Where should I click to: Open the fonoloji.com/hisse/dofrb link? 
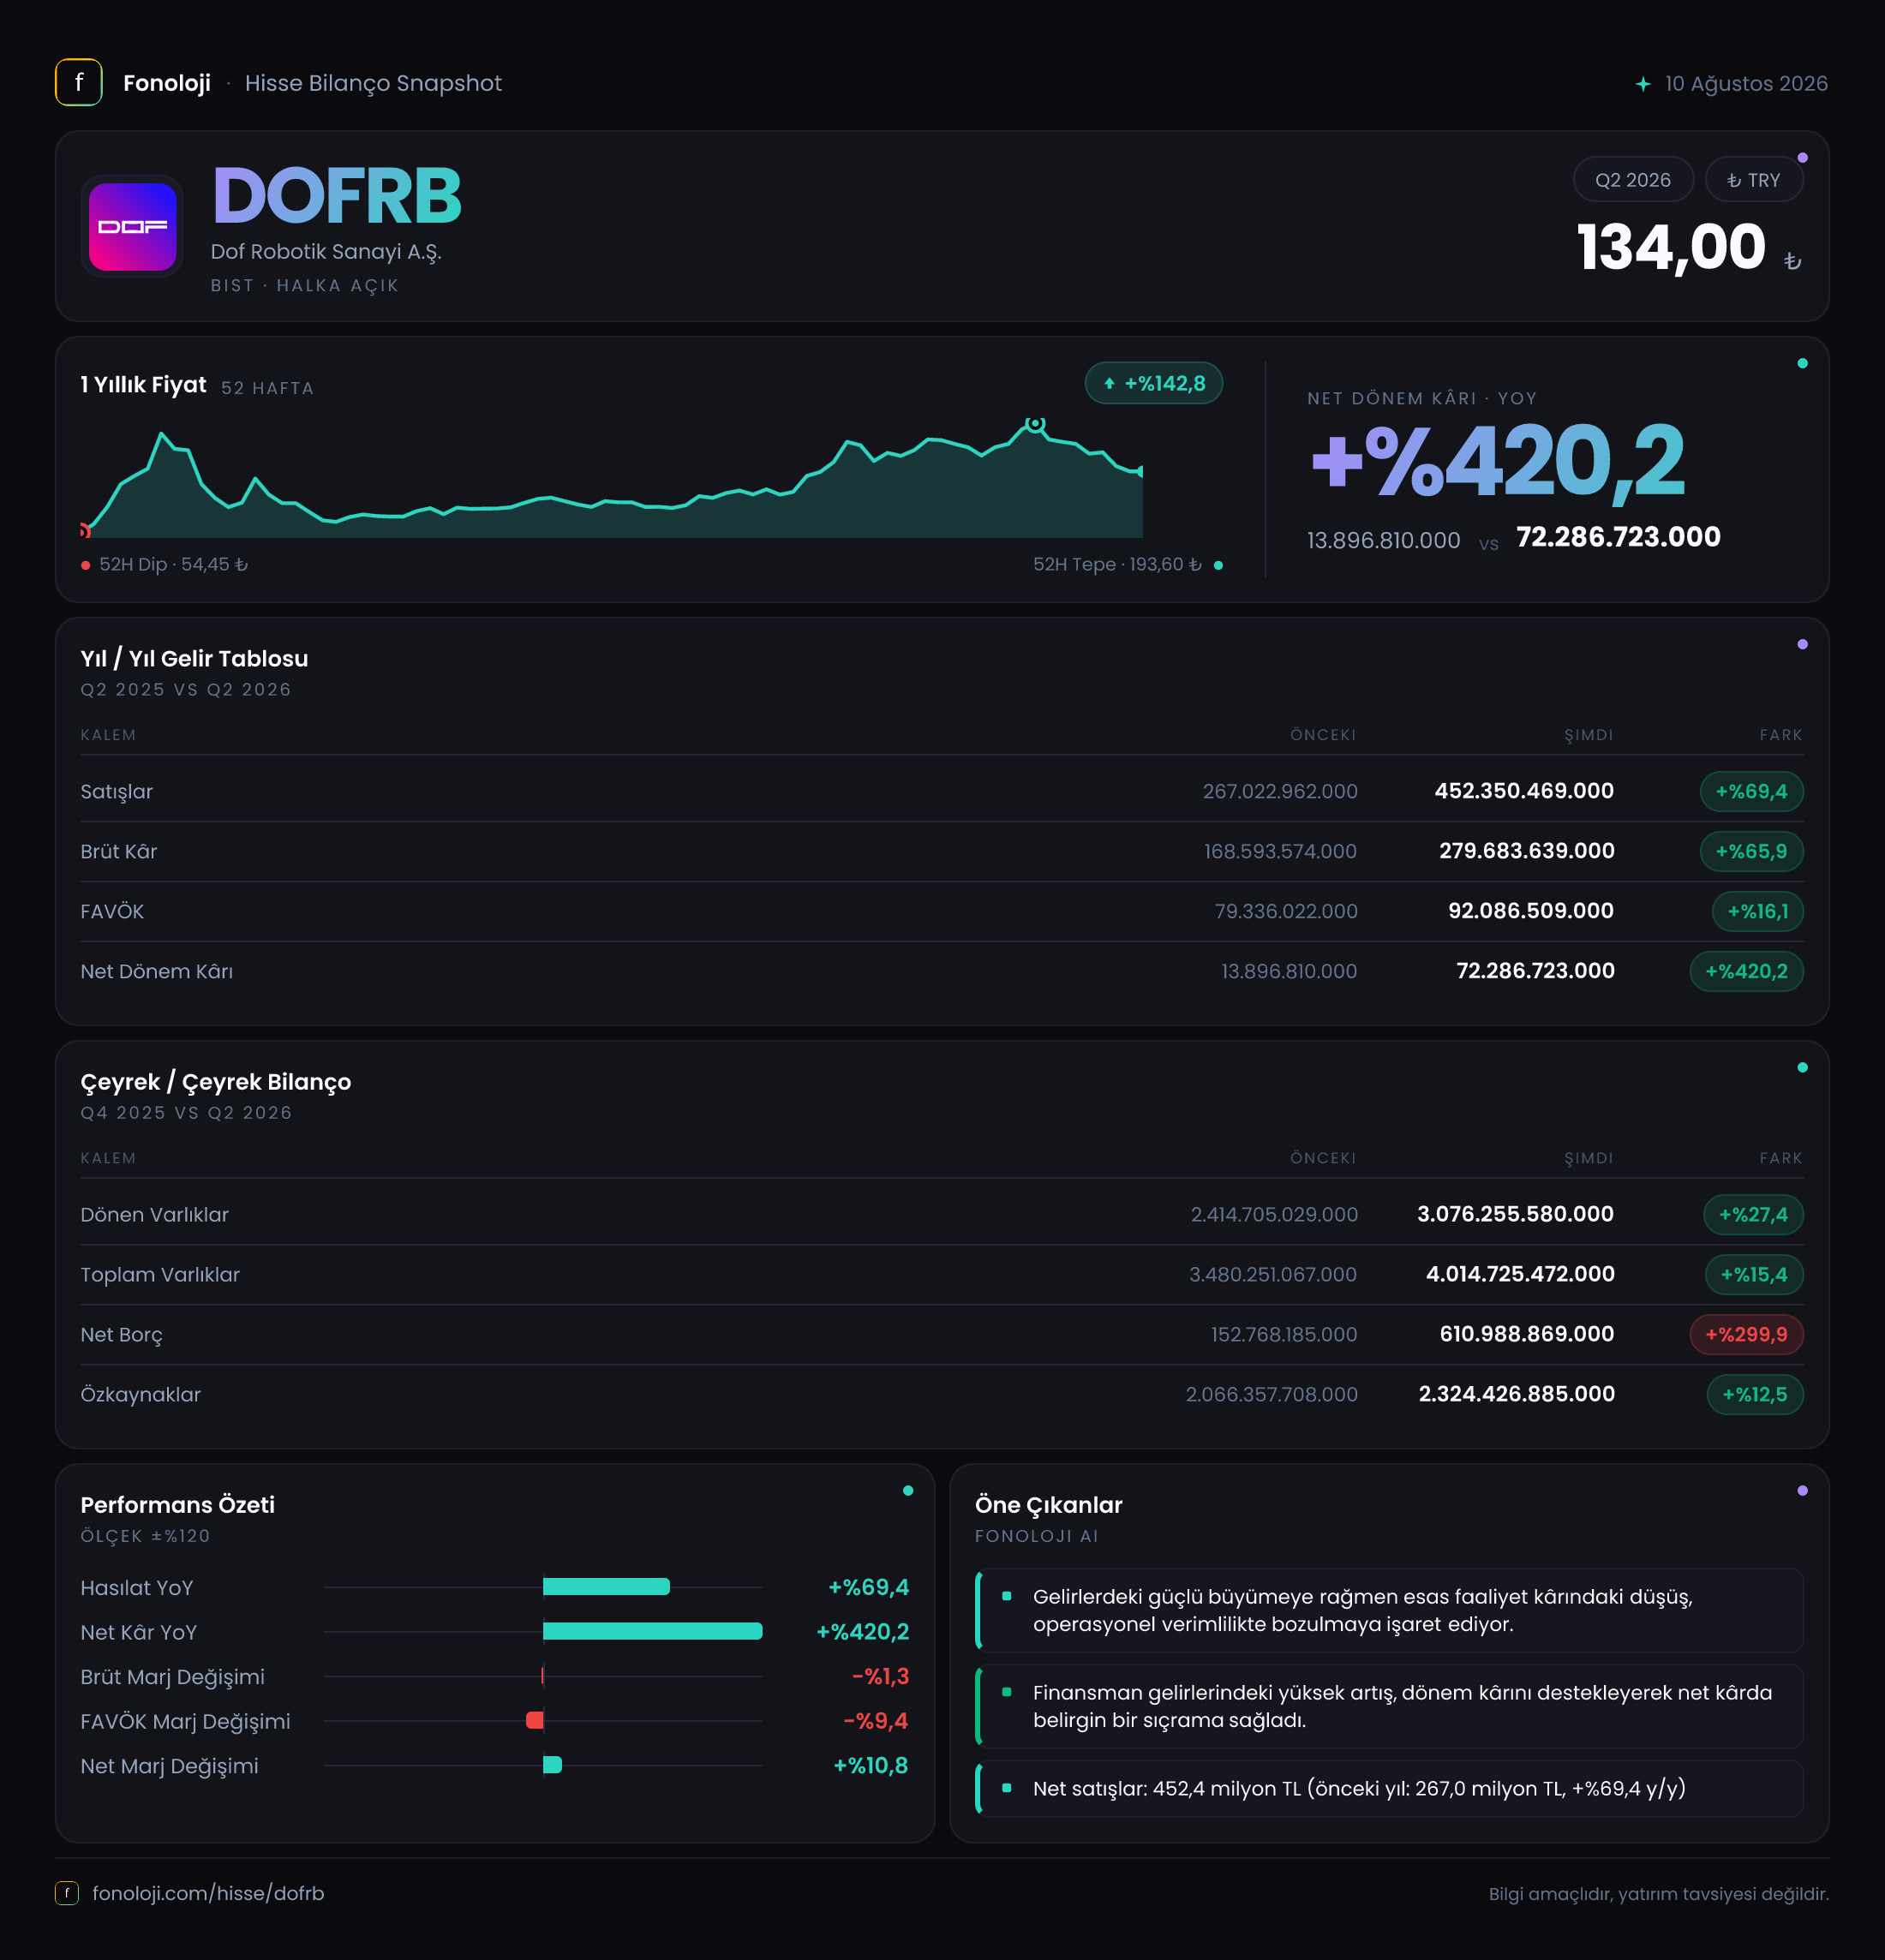click(208, 1893)
